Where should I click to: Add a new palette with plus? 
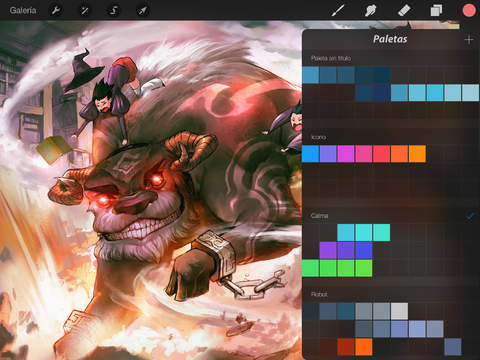coord(469,40)
